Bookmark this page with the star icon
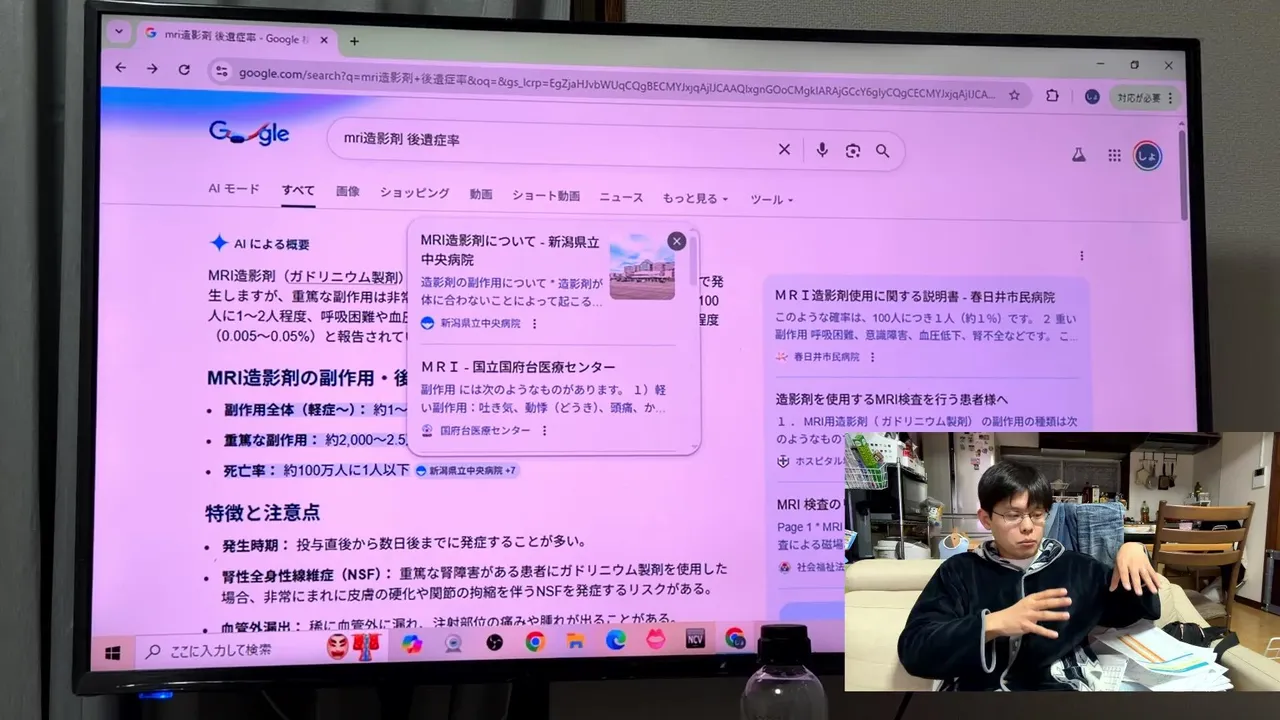The width and height of the screenshot is (1280, 720). 1014,95
